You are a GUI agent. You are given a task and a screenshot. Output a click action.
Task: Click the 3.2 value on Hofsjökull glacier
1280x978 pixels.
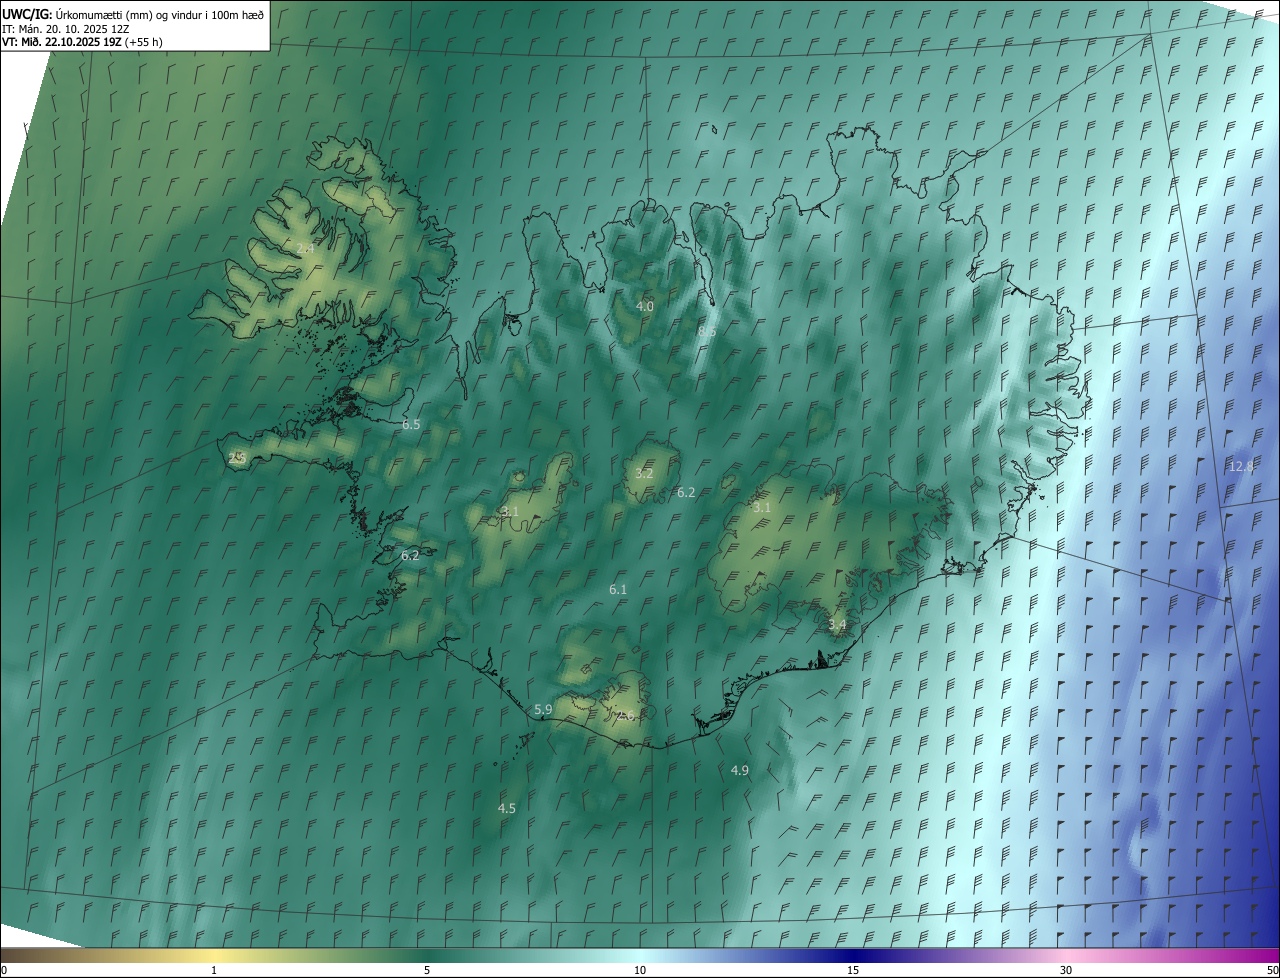click(x=644, y=473)
